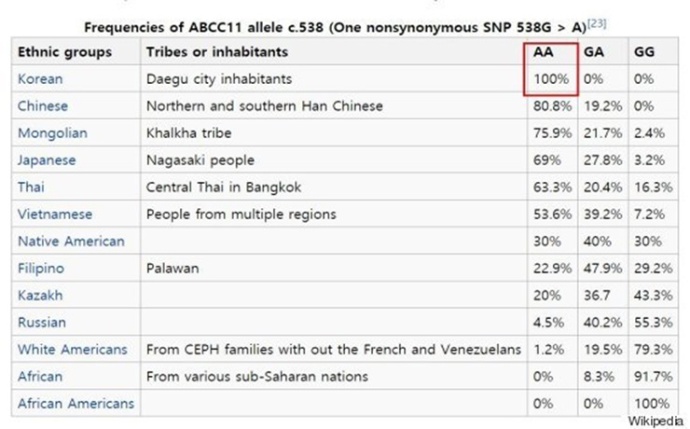The height and width of the screenshot is (429, 690).
Task: Open the Vietnamese link
Action: (x=55, y=214)
